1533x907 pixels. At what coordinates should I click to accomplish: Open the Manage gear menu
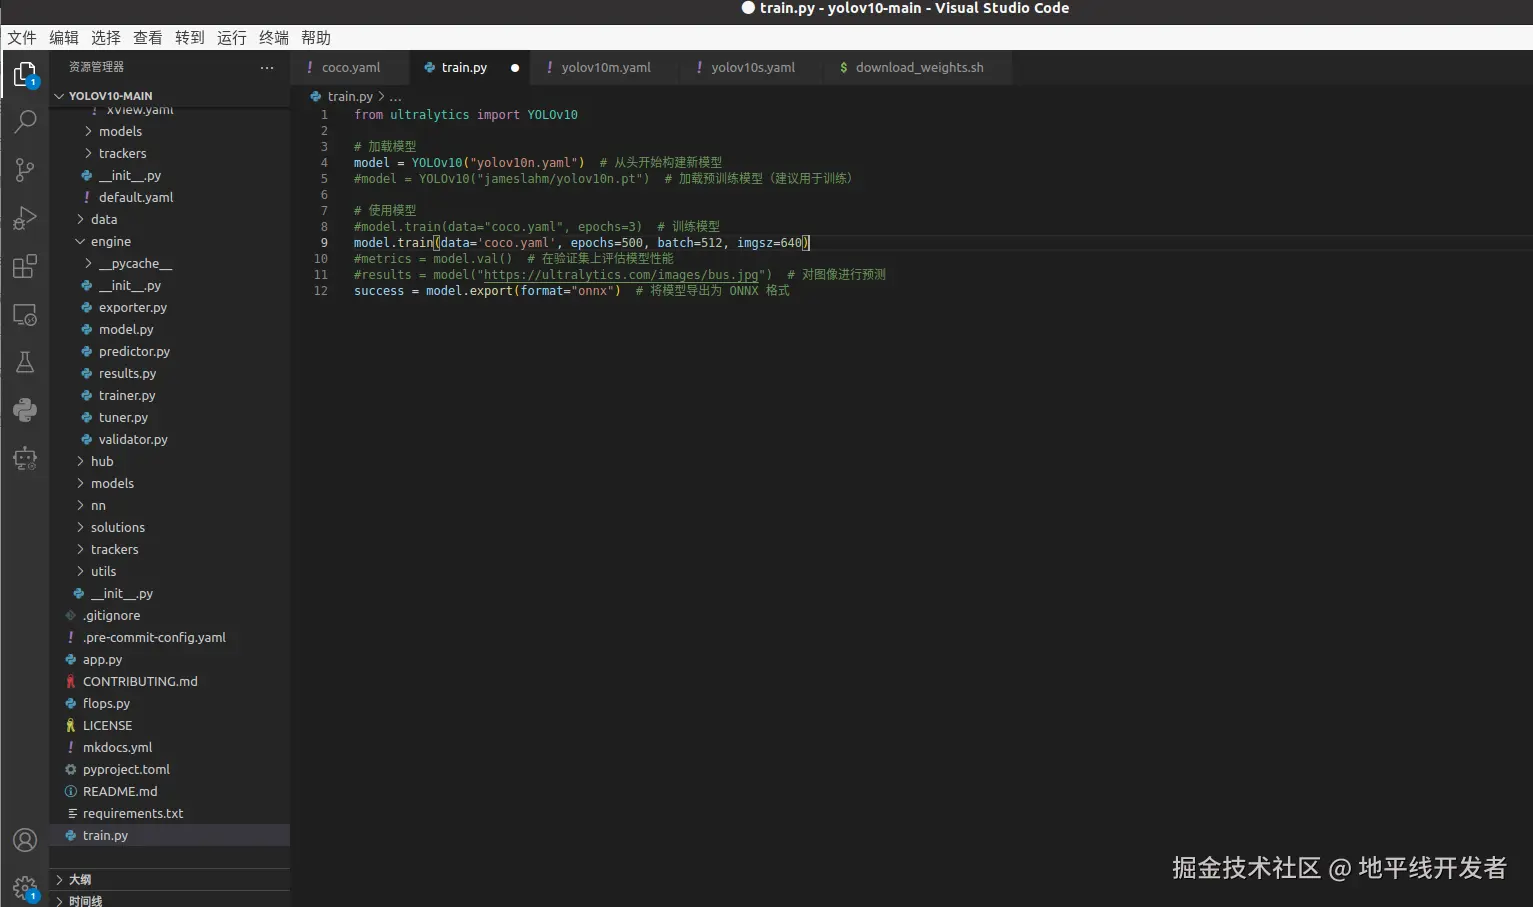pos(25,887)
